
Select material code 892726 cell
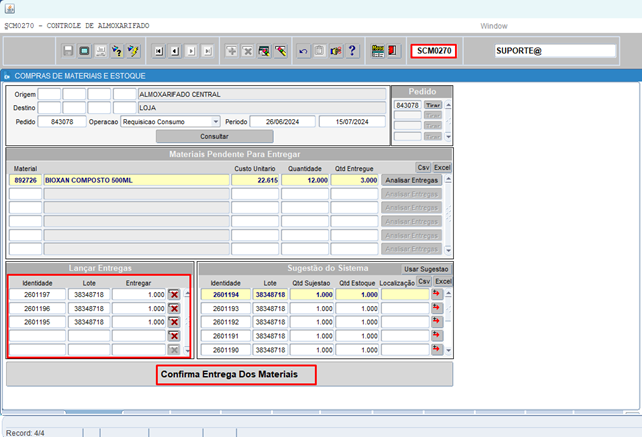point(25,180)
